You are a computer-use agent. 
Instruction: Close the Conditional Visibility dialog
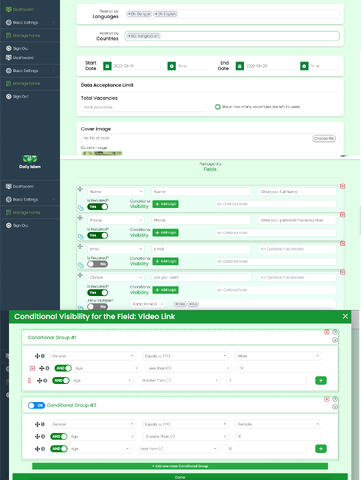[x=345, y=316]
